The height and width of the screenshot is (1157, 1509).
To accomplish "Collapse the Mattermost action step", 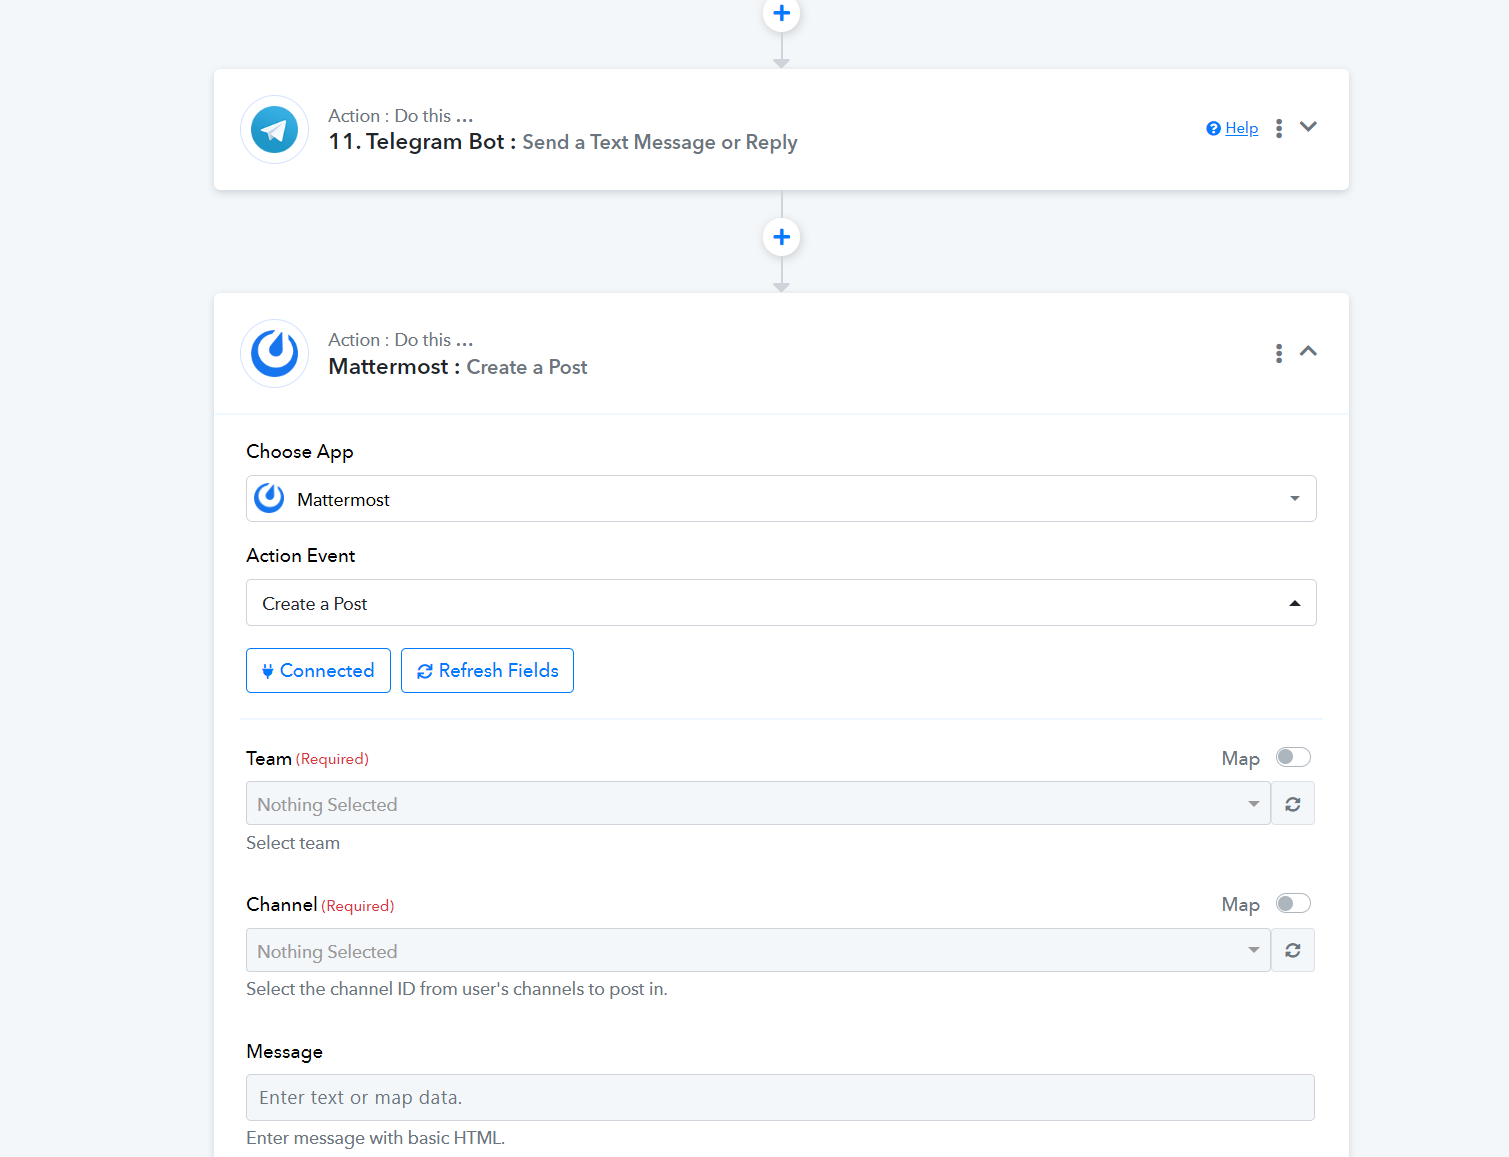I will tap(1308, 351).
